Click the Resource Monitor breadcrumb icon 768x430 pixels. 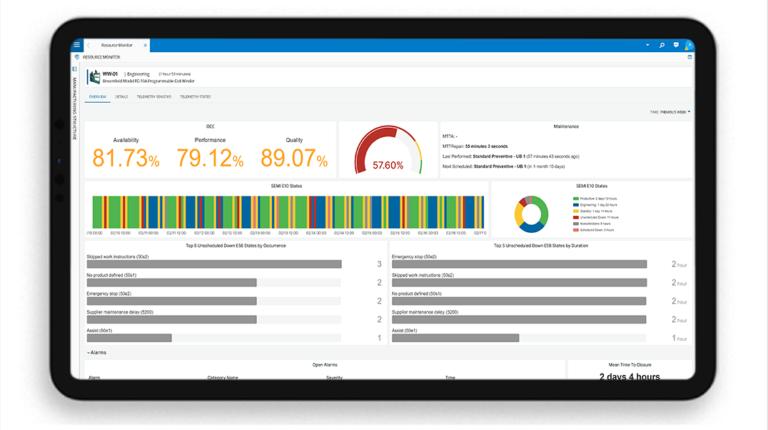click(77, 57)
